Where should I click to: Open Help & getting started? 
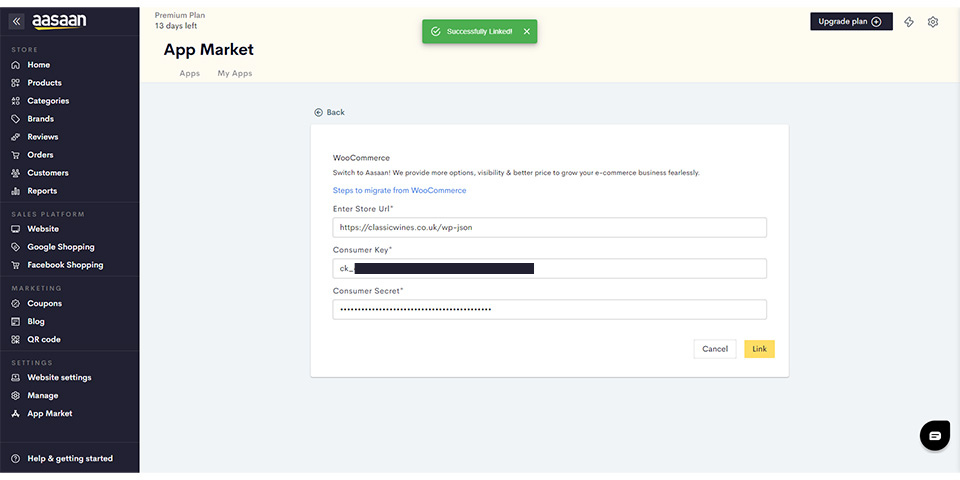[70, 459]
